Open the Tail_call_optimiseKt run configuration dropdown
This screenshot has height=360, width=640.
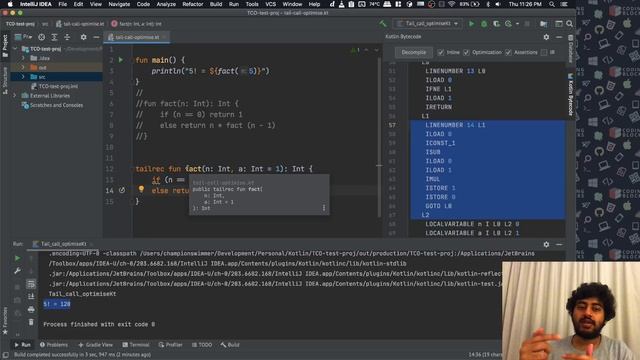pos(427,24)
